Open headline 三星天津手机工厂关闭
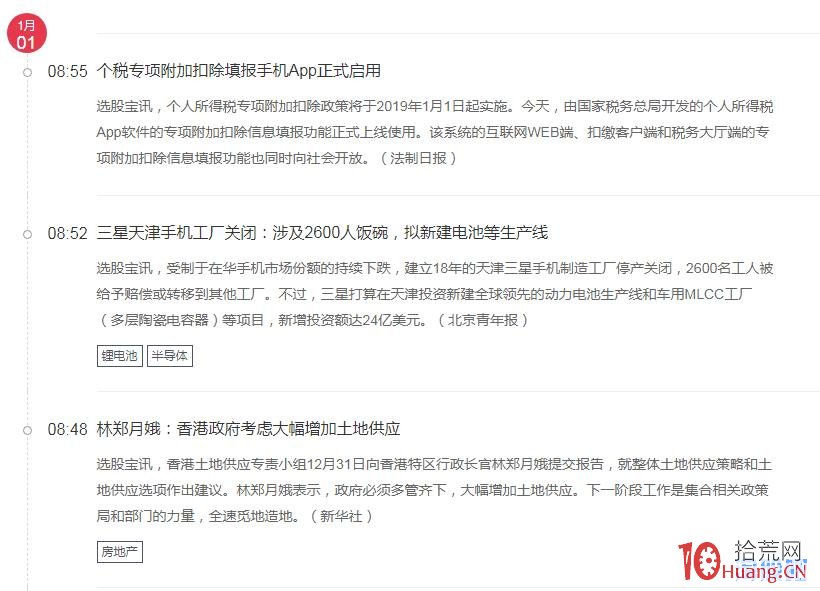The image size is (820, 591). pyautogui.click(x=322, y=233)
